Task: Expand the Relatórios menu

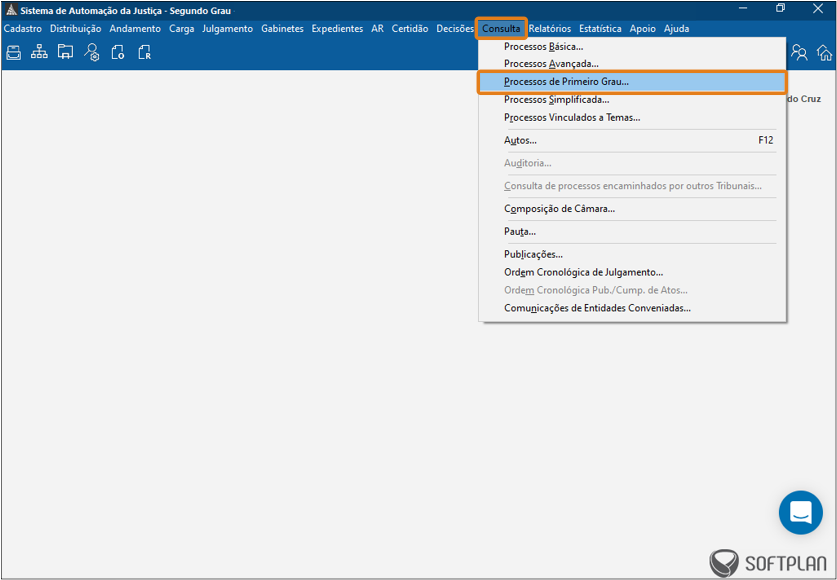Action: coord(550,29)
